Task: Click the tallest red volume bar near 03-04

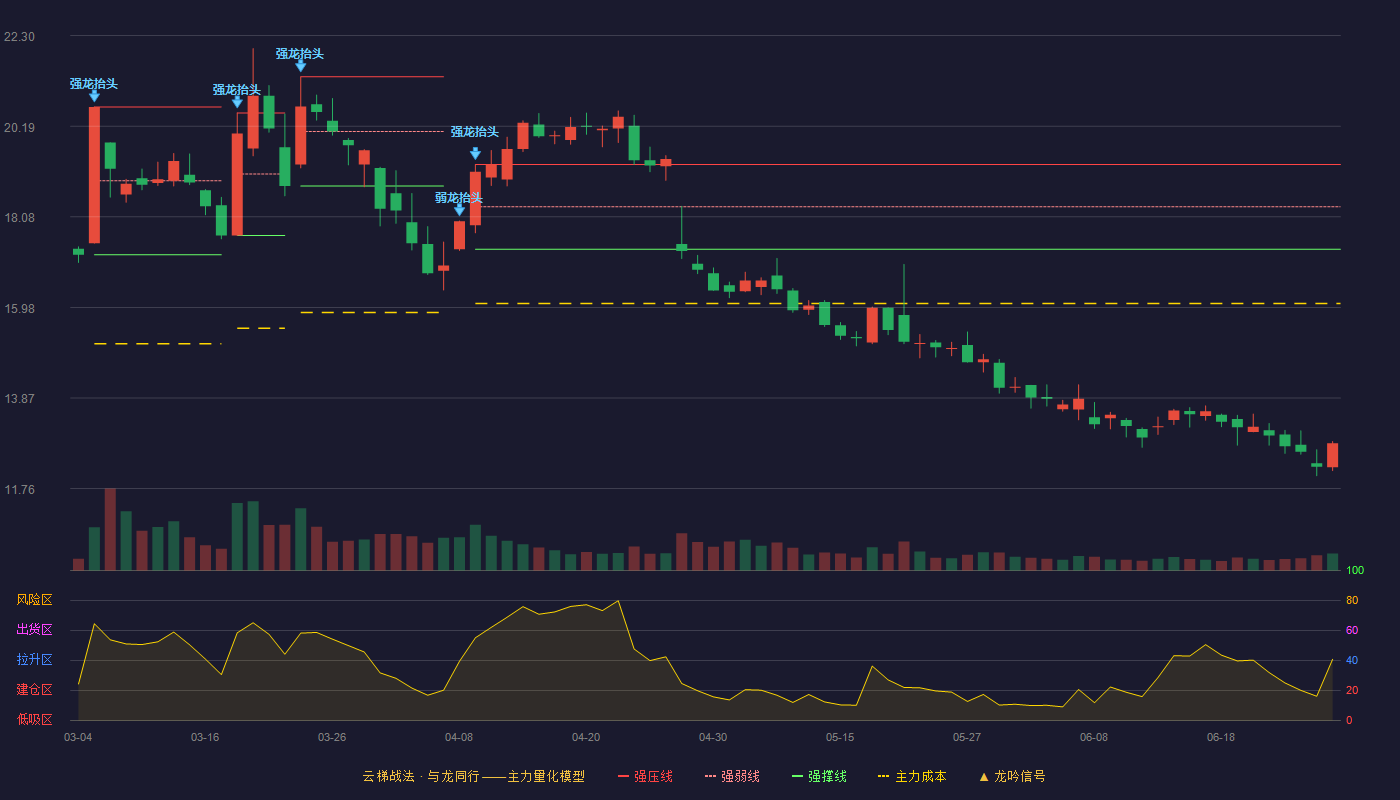Action: pos(110,529)
